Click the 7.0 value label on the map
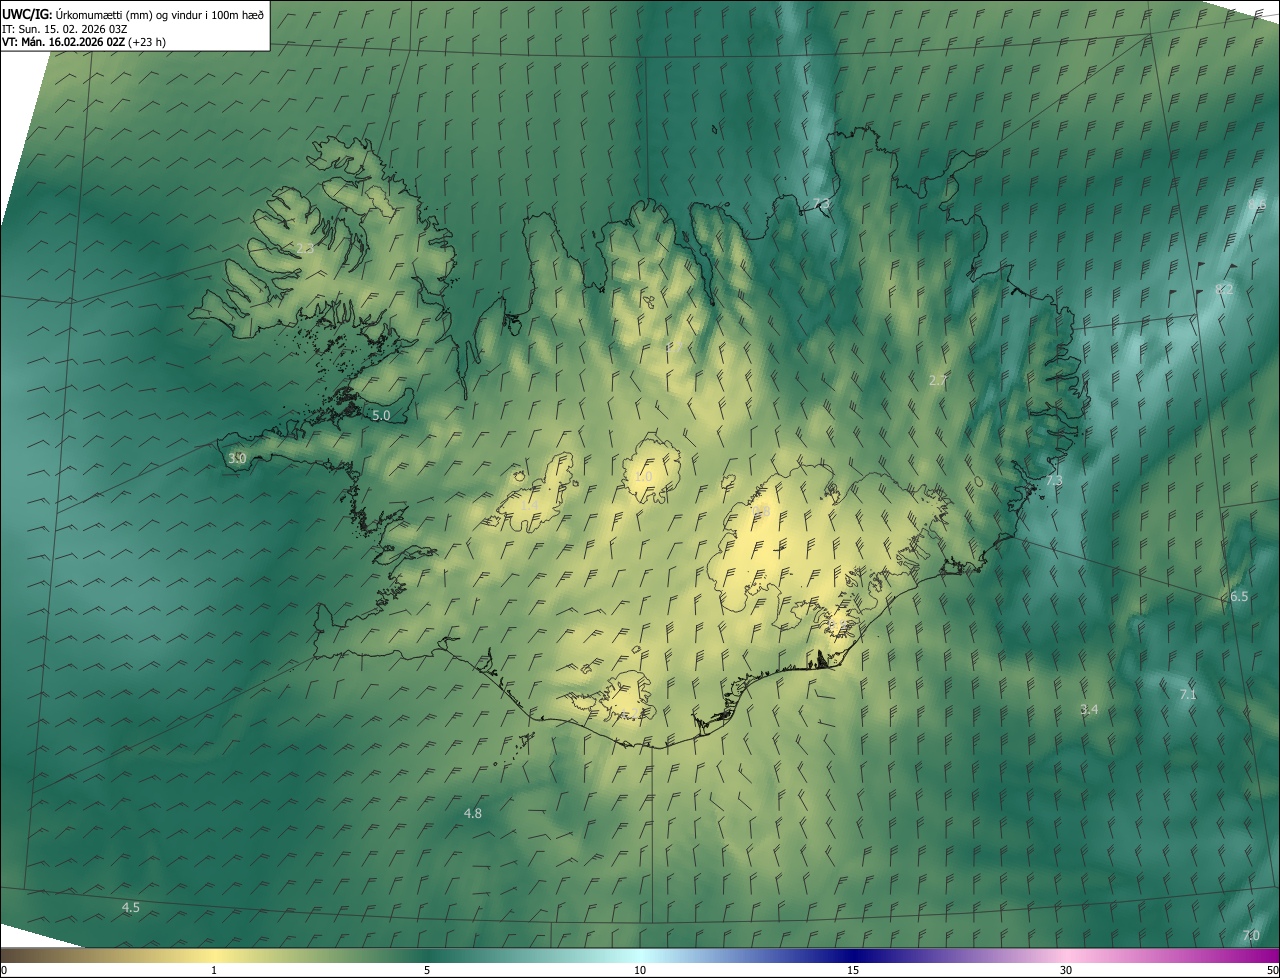 (1251, 936)
